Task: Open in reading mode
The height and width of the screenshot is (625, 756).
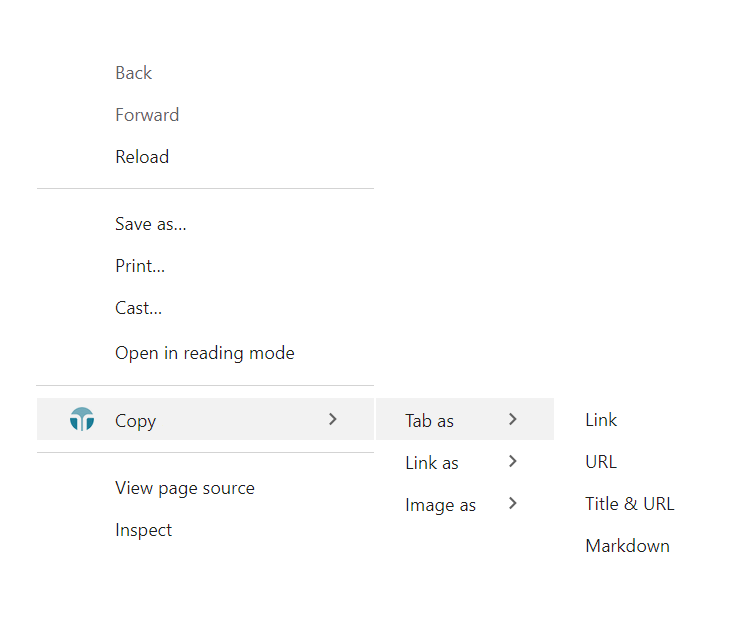Action: pyautogui.click(x=204, y=353)
